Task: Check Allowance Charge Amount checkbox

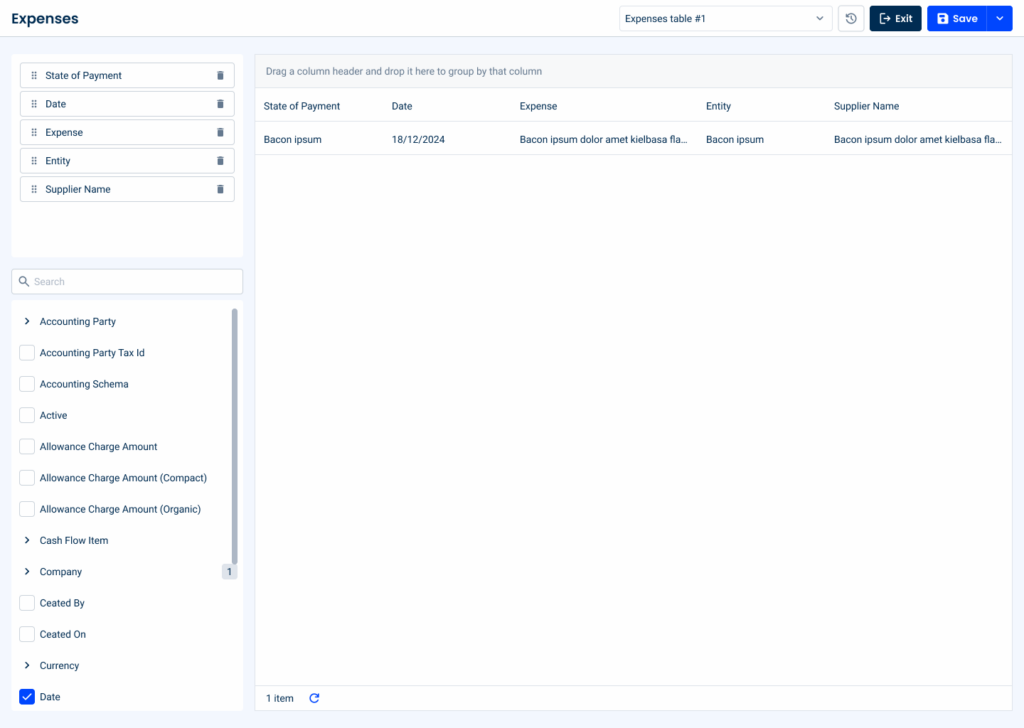Action: tap(27, 447)
